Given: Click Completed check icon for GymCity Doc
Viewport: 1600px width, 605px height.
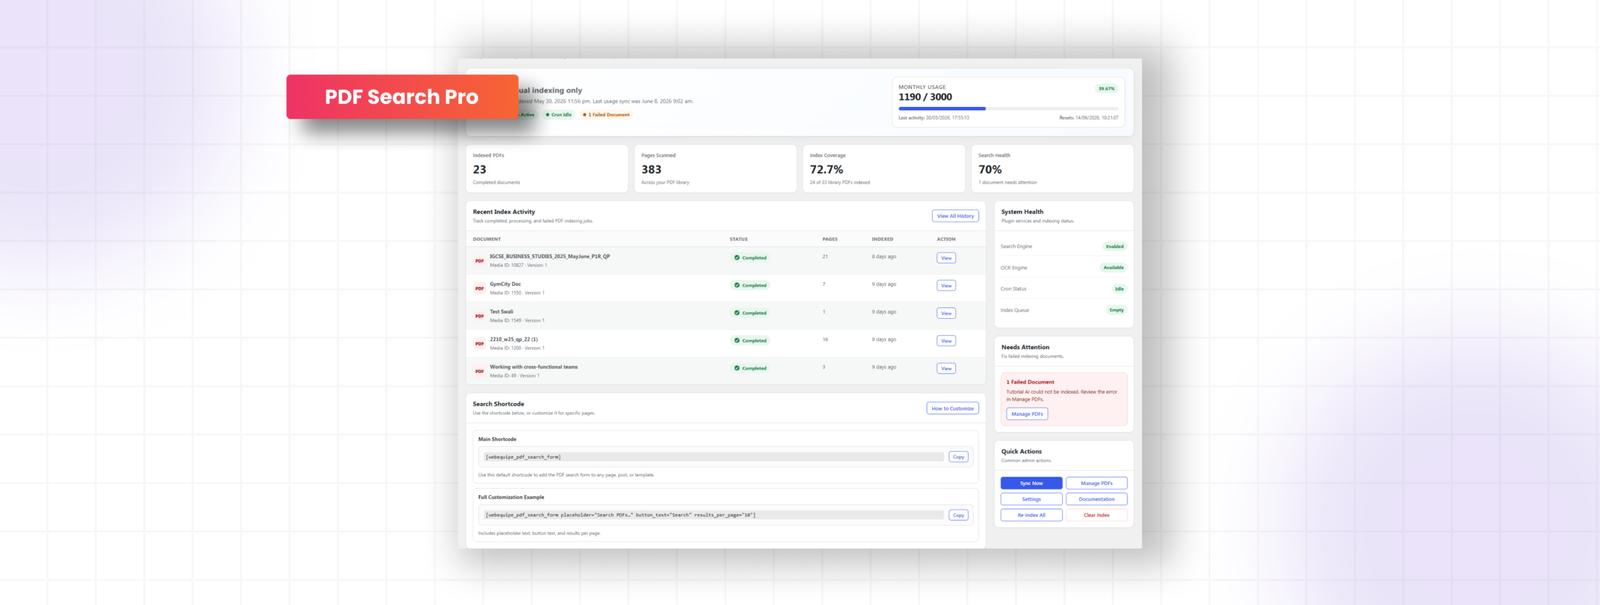Looking at the screenshot, I should point(737,285).
